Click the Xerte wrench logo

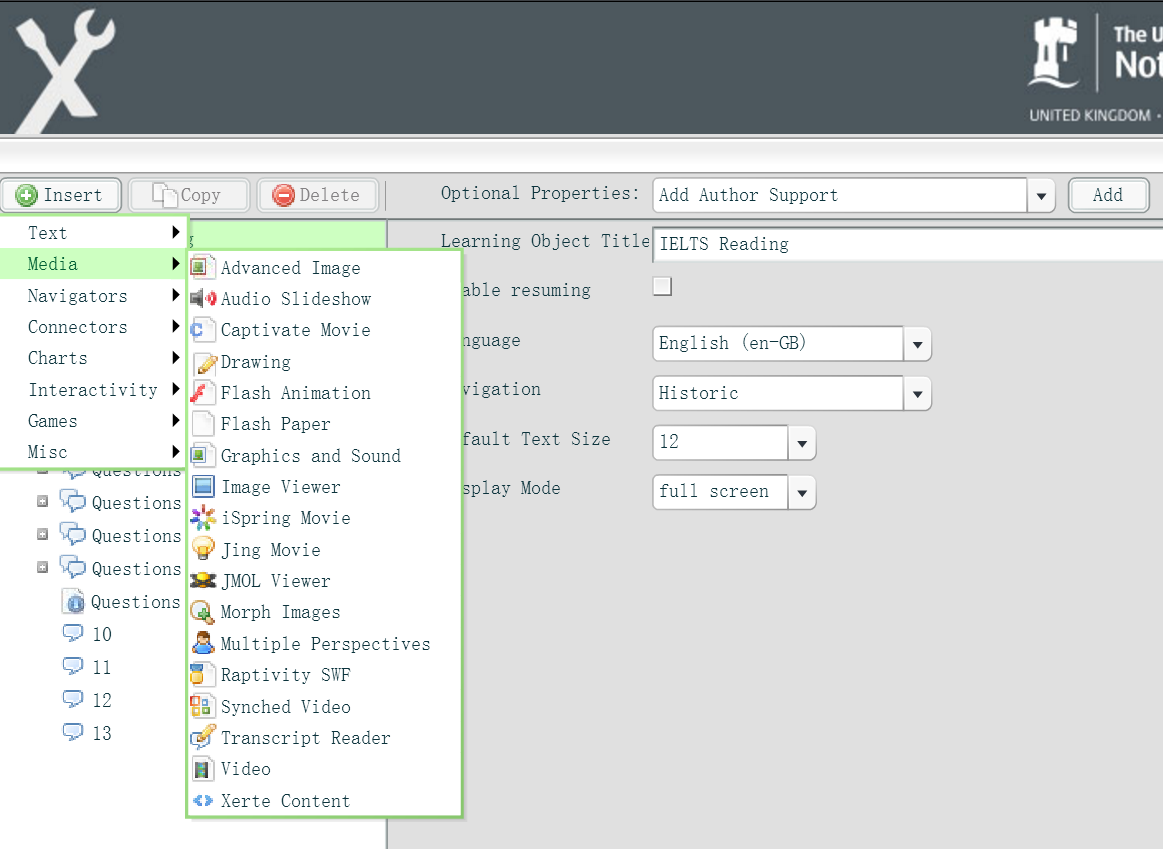(x=65, y=70)
